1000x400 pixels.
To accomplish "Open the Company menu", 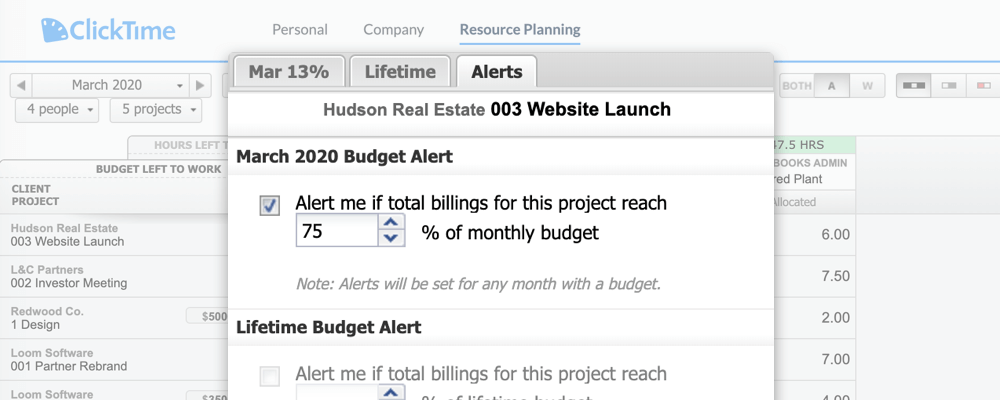I will pyautogui.click(x=393, y=30).
